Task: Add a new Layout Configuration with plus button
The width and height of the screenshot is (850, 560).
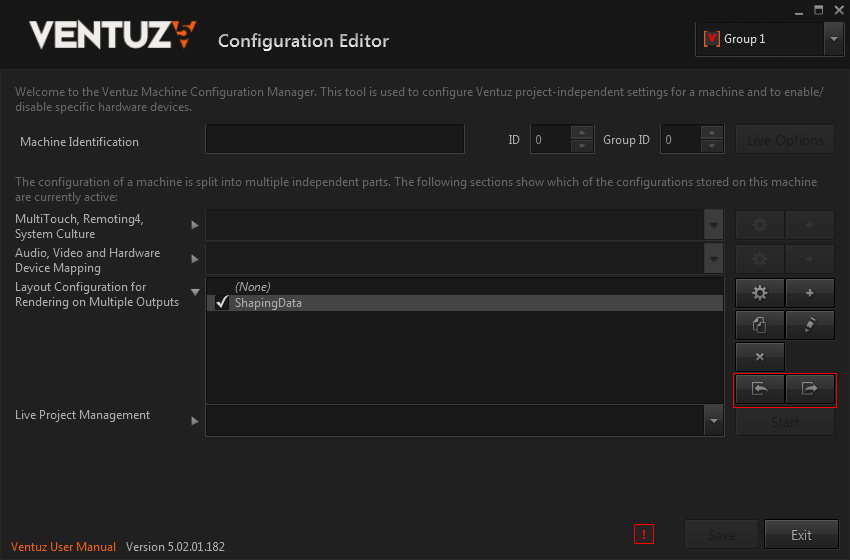Action: (810, 293)
